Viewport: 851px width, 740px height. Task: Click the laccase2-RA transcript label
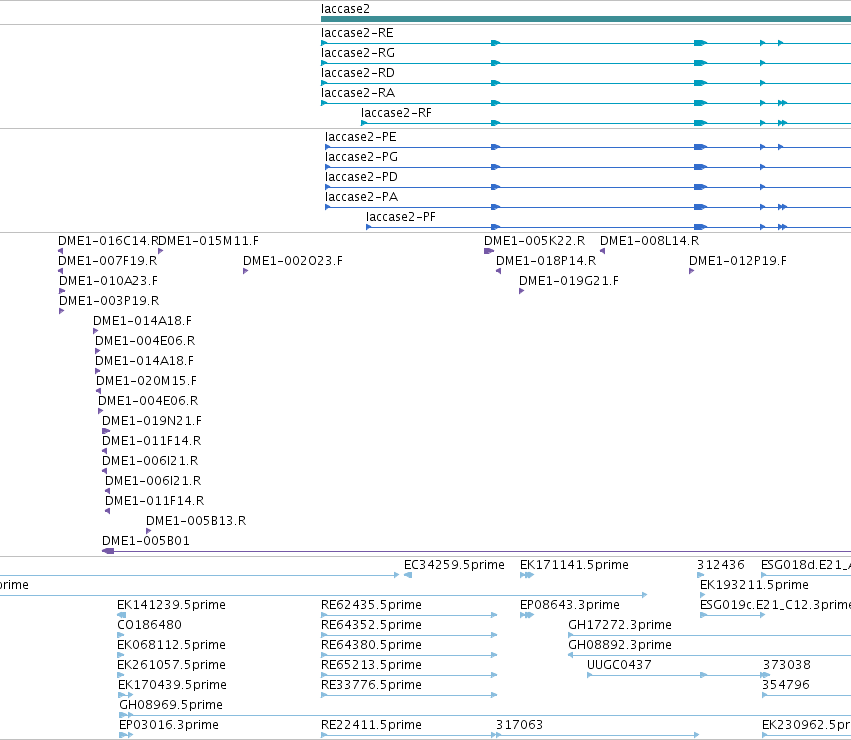[358, 93]
